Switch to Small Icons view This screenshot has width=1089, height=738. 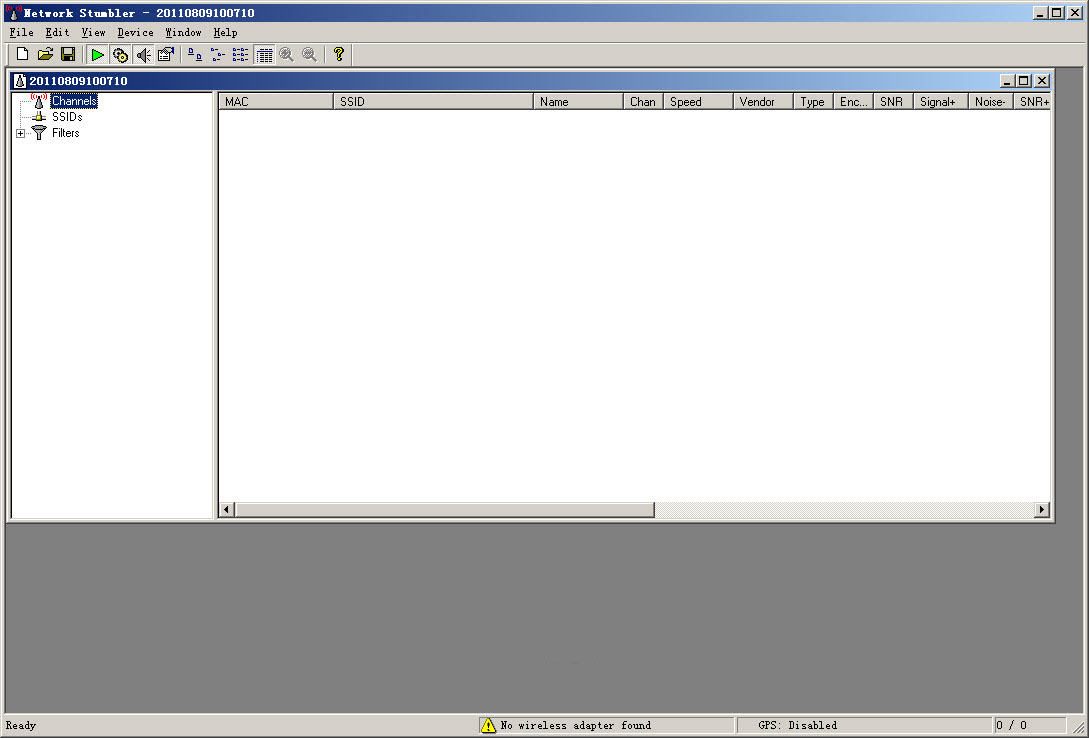[218, 55]
